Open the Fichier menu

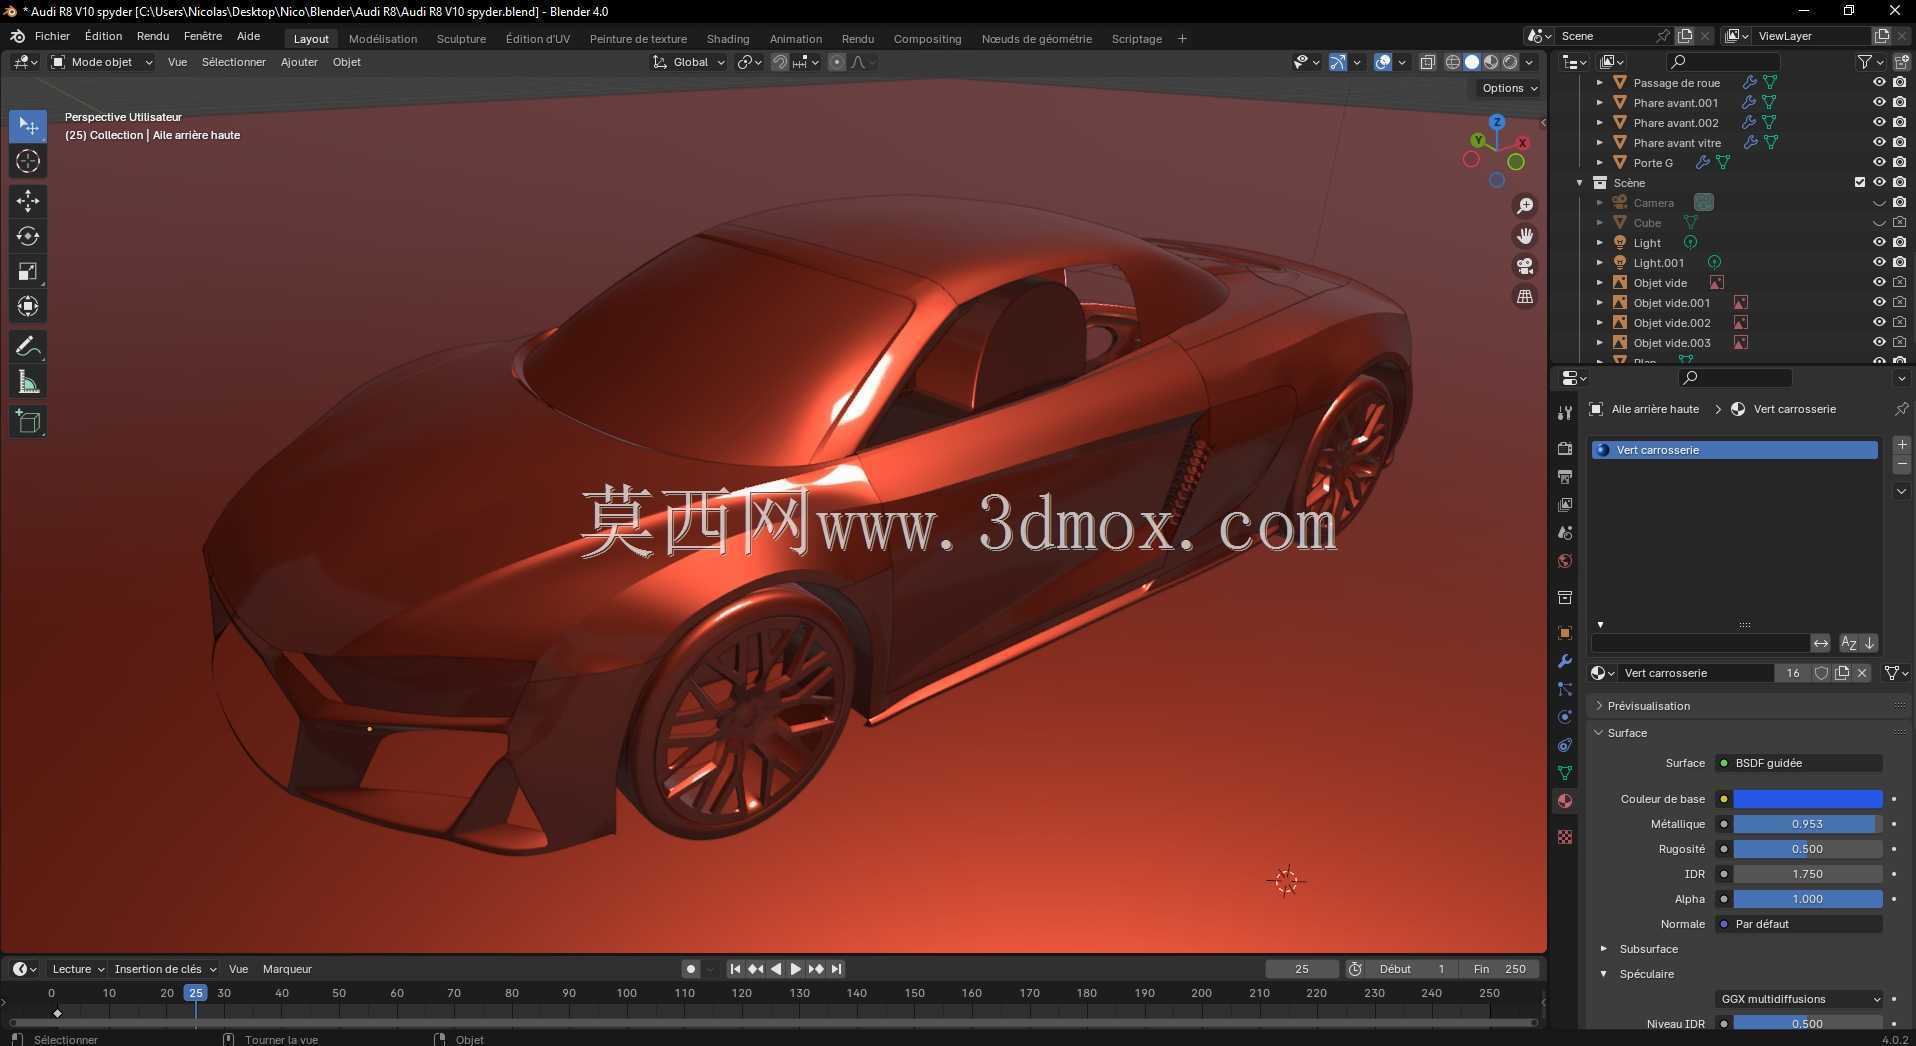pyautogui.click(x=52, y=36)
